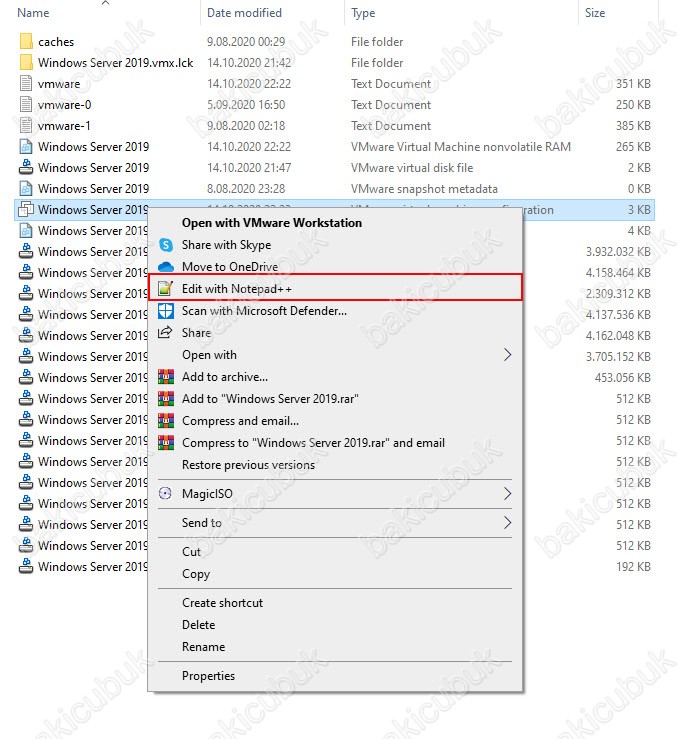Click the vmware text document icon

coord(26,83)
